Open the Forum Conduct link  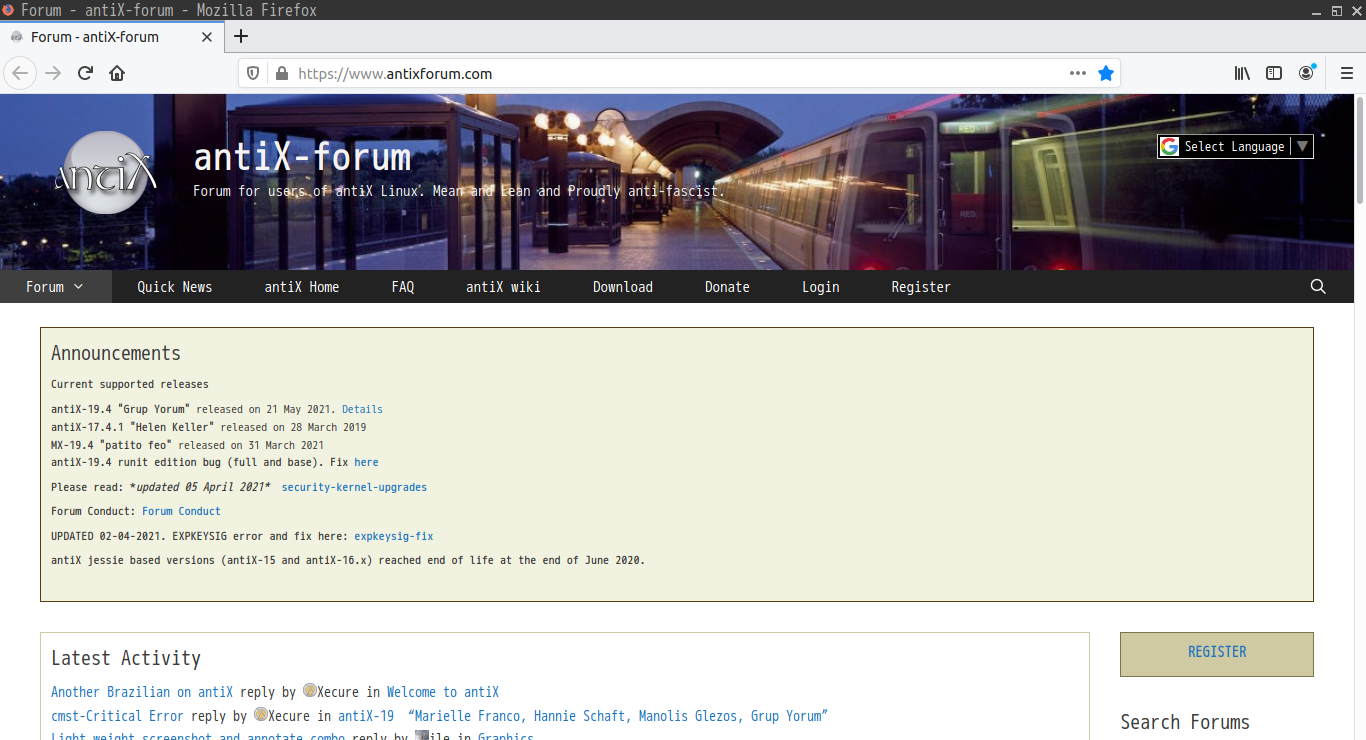(x=181, y=511)
